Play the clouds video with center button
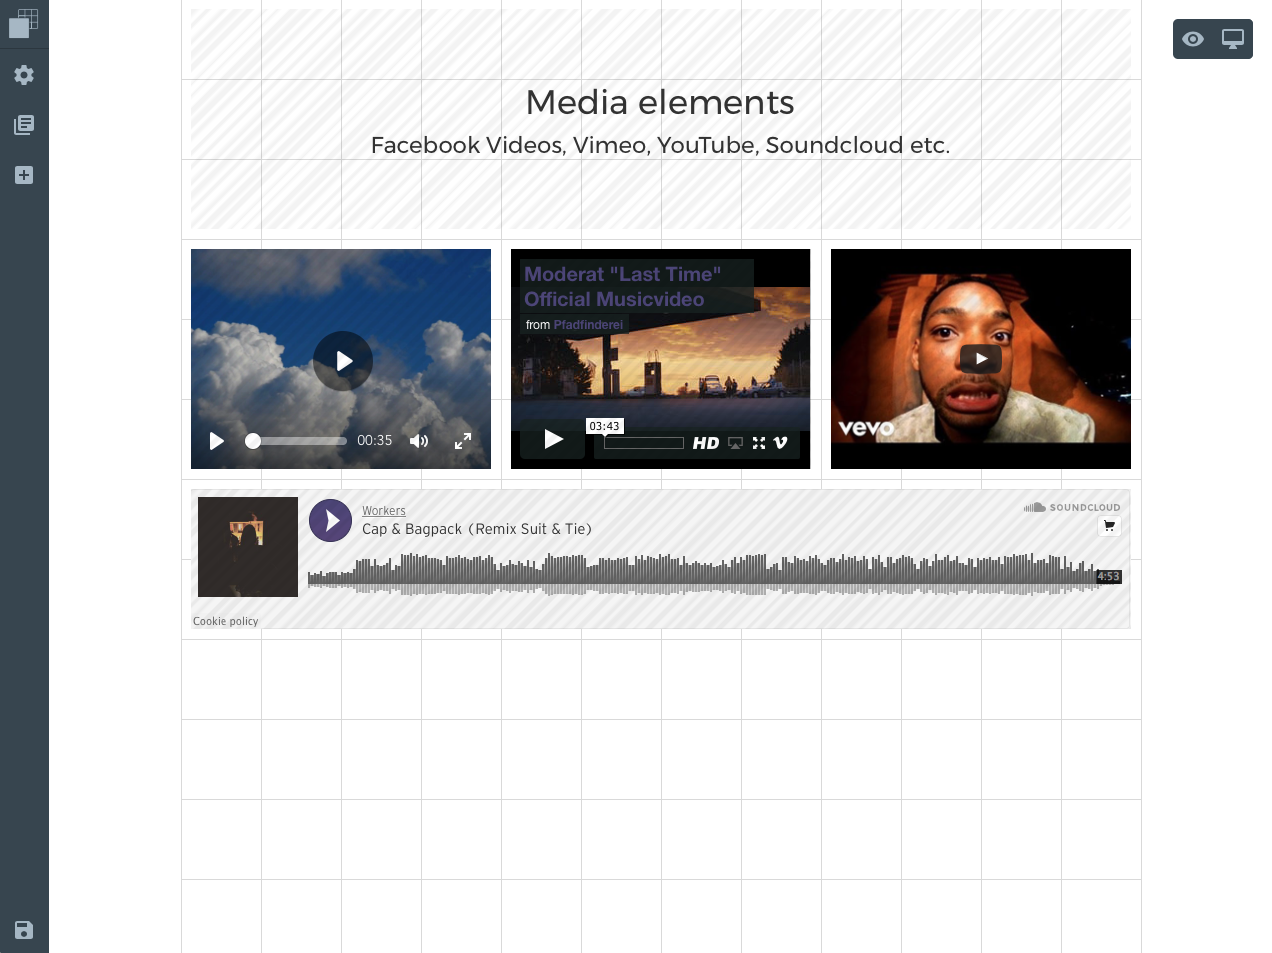 click(343, 361)
